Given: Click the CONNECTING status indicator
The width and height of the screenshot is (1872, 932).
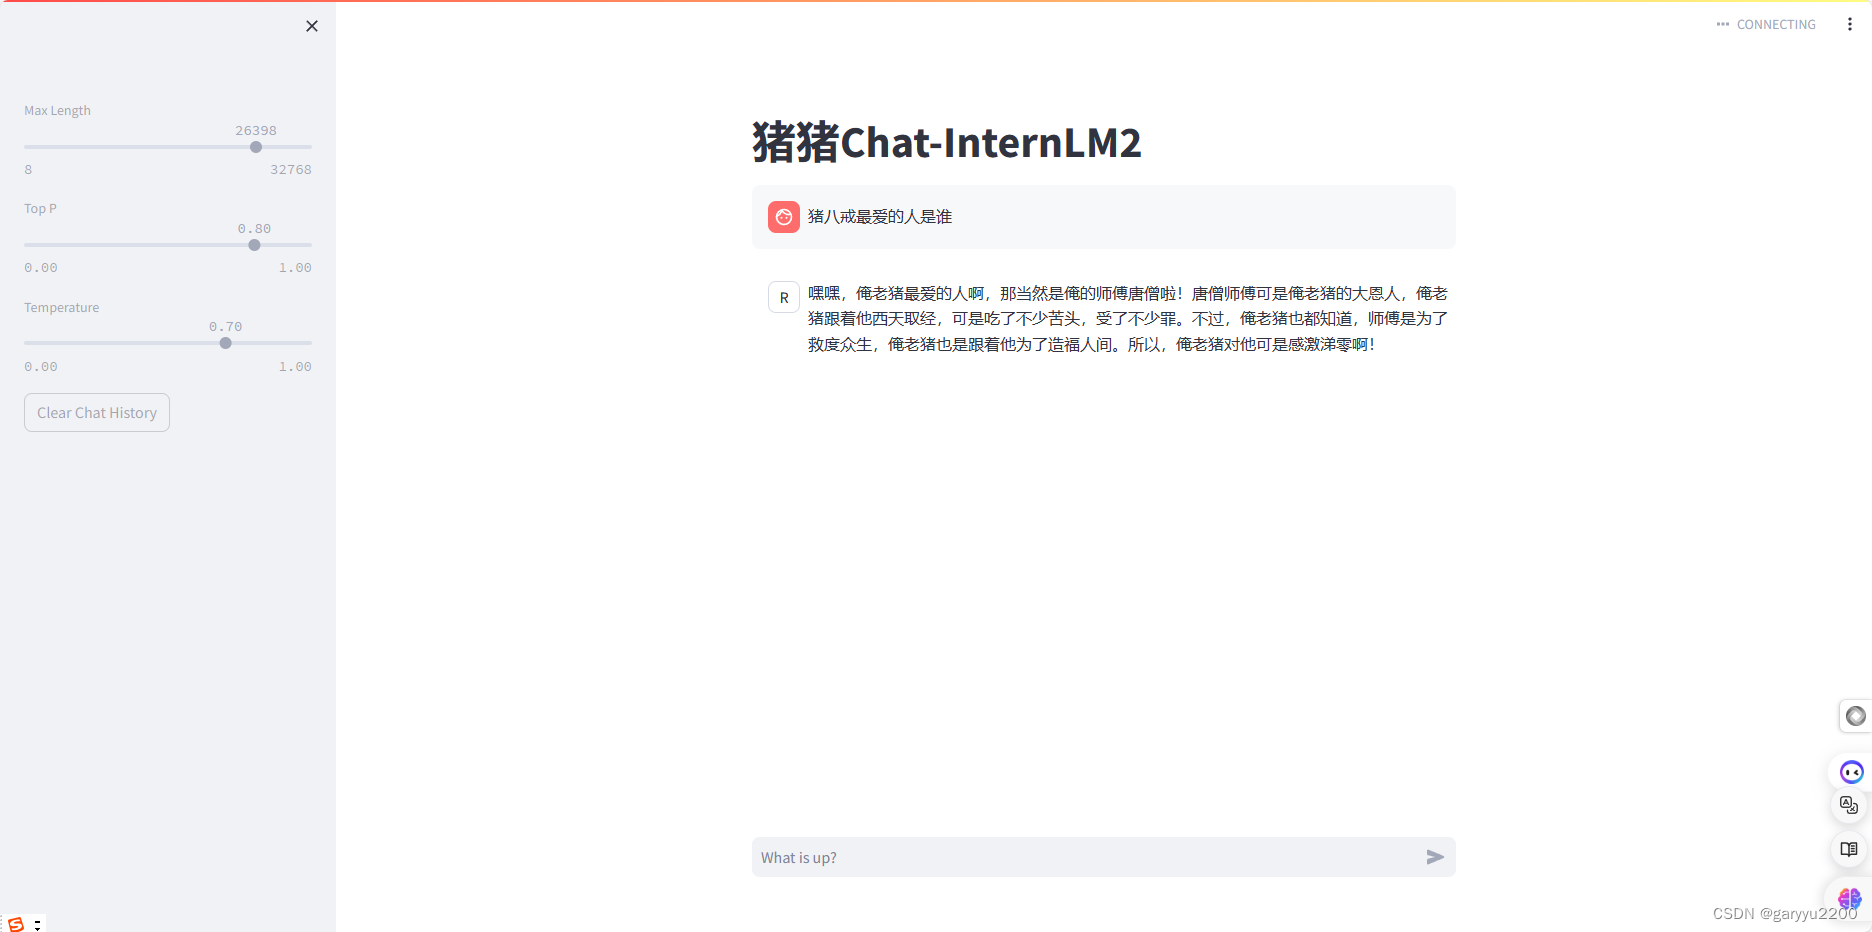Looking at the screenshot, I should (1766, 24).
